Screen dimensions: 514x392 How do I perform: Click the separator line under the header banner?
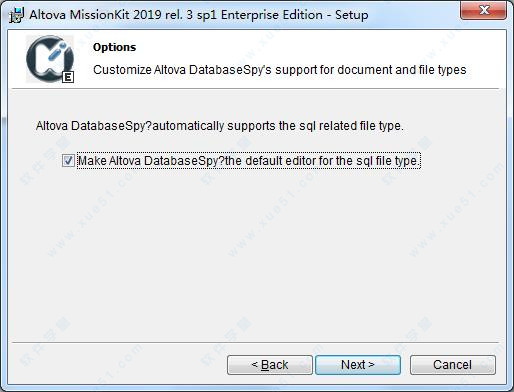pyautogui.click(x=255, y=89)
